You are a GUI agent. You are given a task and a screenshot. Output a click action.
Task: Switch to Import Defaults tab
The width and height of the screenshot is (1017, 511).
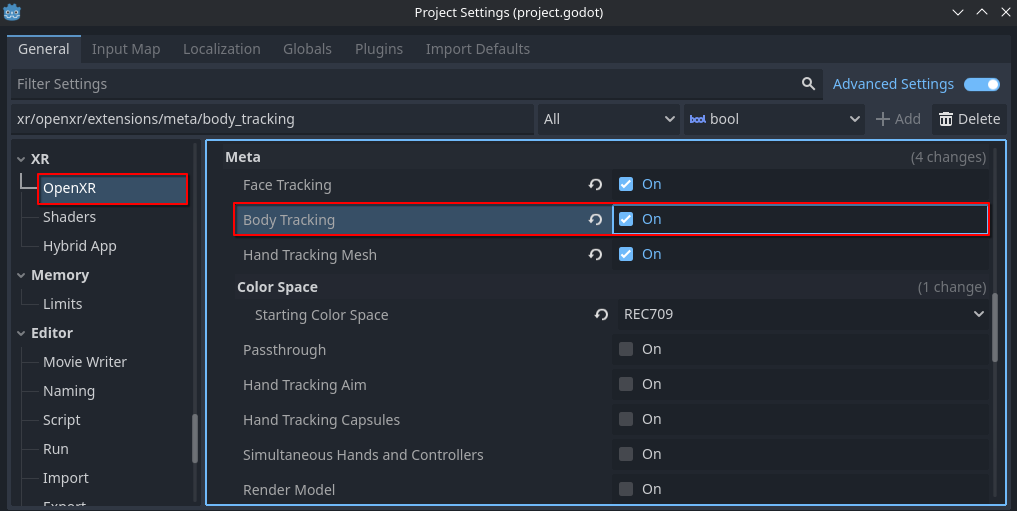tap(478, 49)
